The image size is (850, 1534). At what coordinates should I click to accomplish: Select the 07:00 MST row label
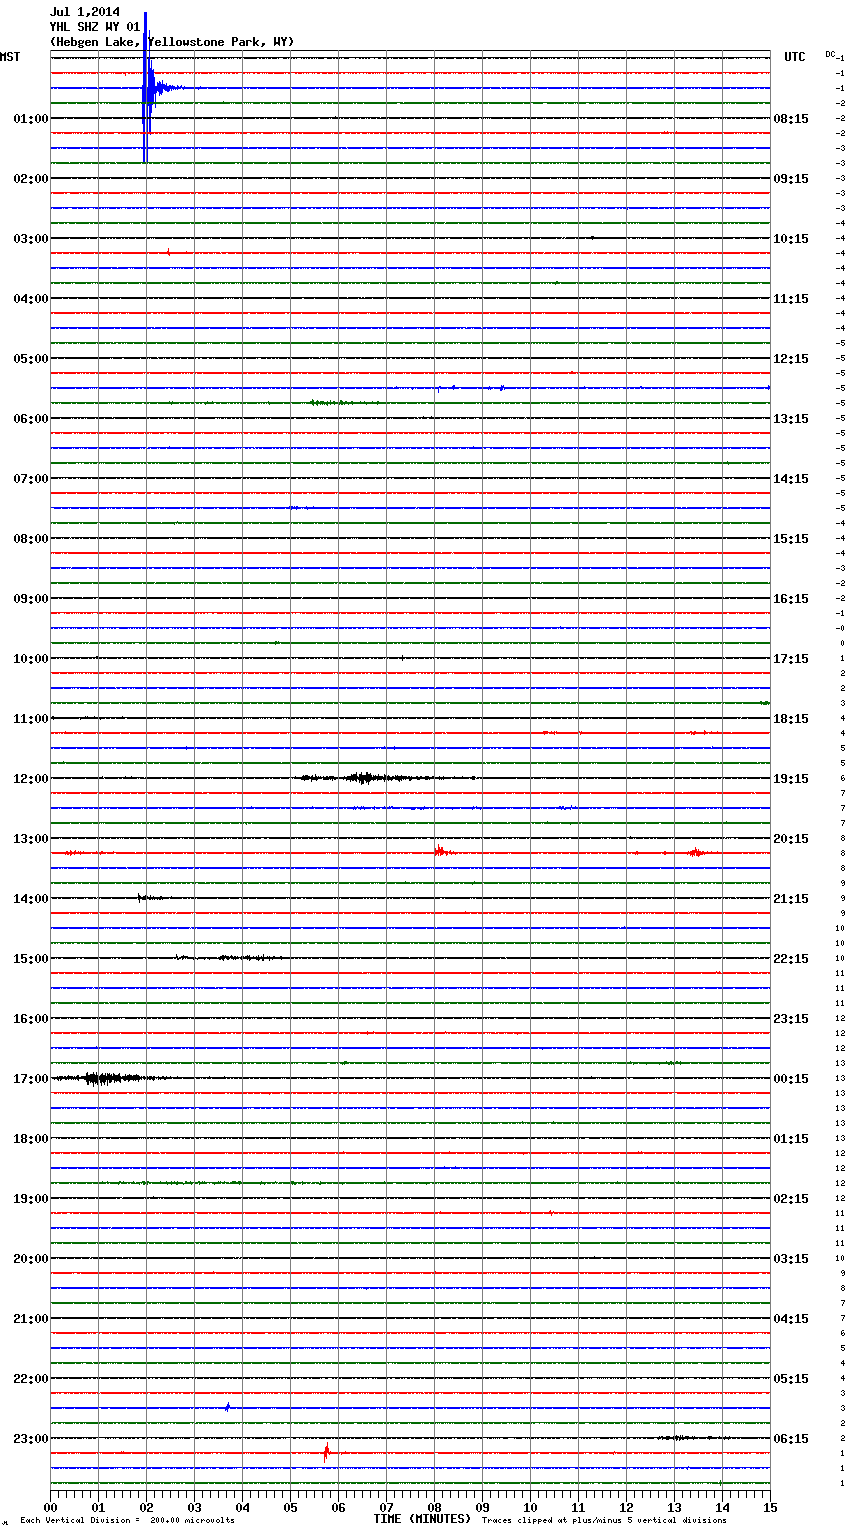[30, 479]
